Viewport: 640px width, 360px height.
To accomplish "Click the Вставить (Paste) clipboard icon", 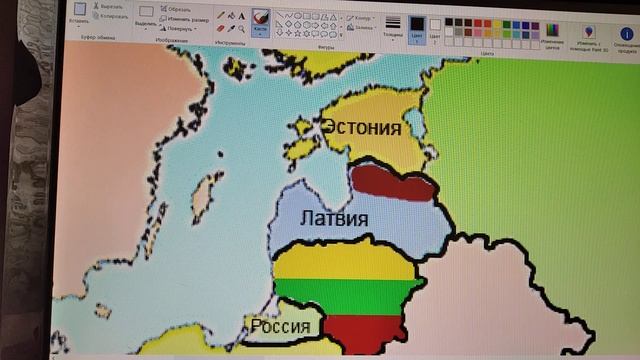I will [80, 9].
